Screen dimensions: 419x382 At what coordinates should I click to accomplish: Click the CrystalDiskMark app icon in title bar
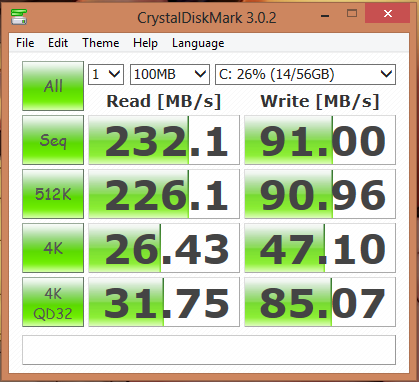point(19,17)
